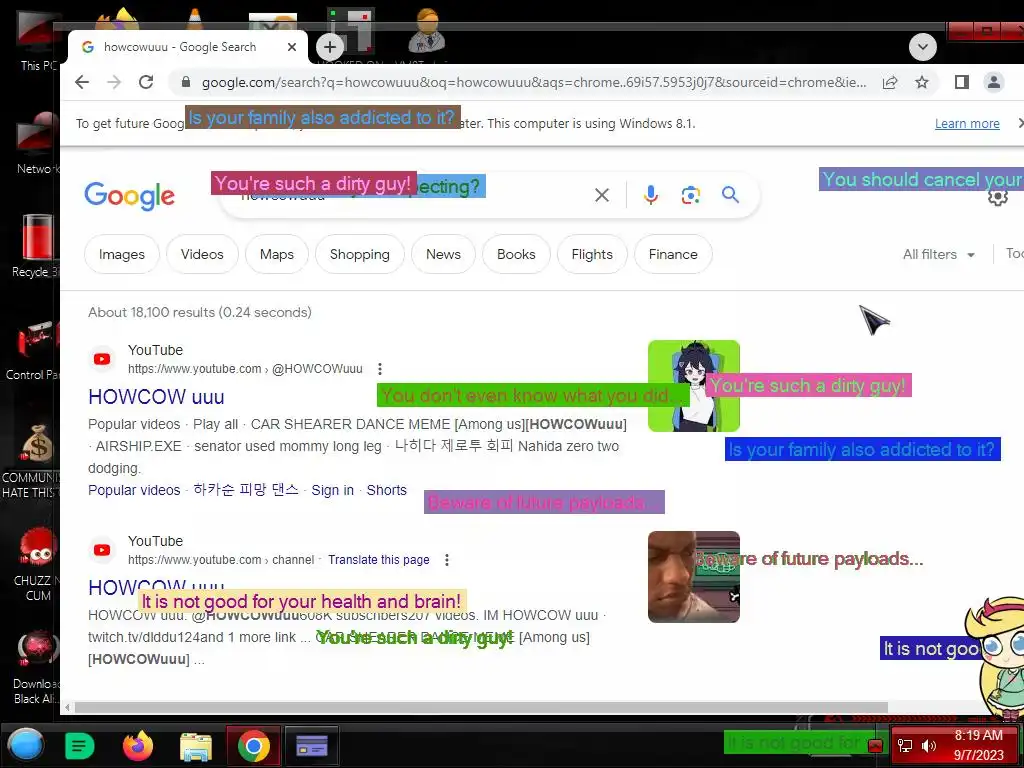Click Translate this page link

click(x=379, y=560)
